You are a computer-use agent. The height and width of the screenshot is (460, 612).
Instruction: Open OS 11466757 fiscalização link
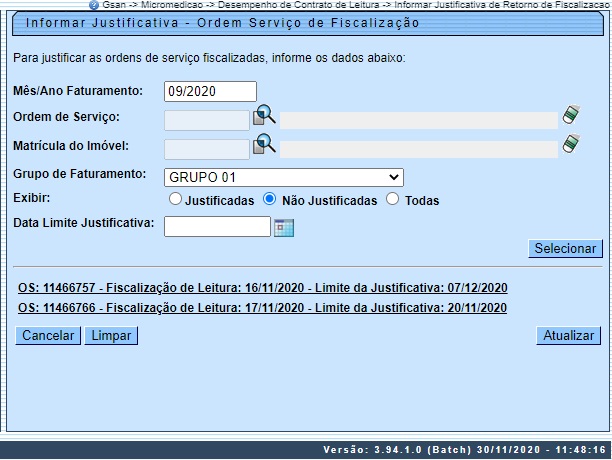pos(262,288)
